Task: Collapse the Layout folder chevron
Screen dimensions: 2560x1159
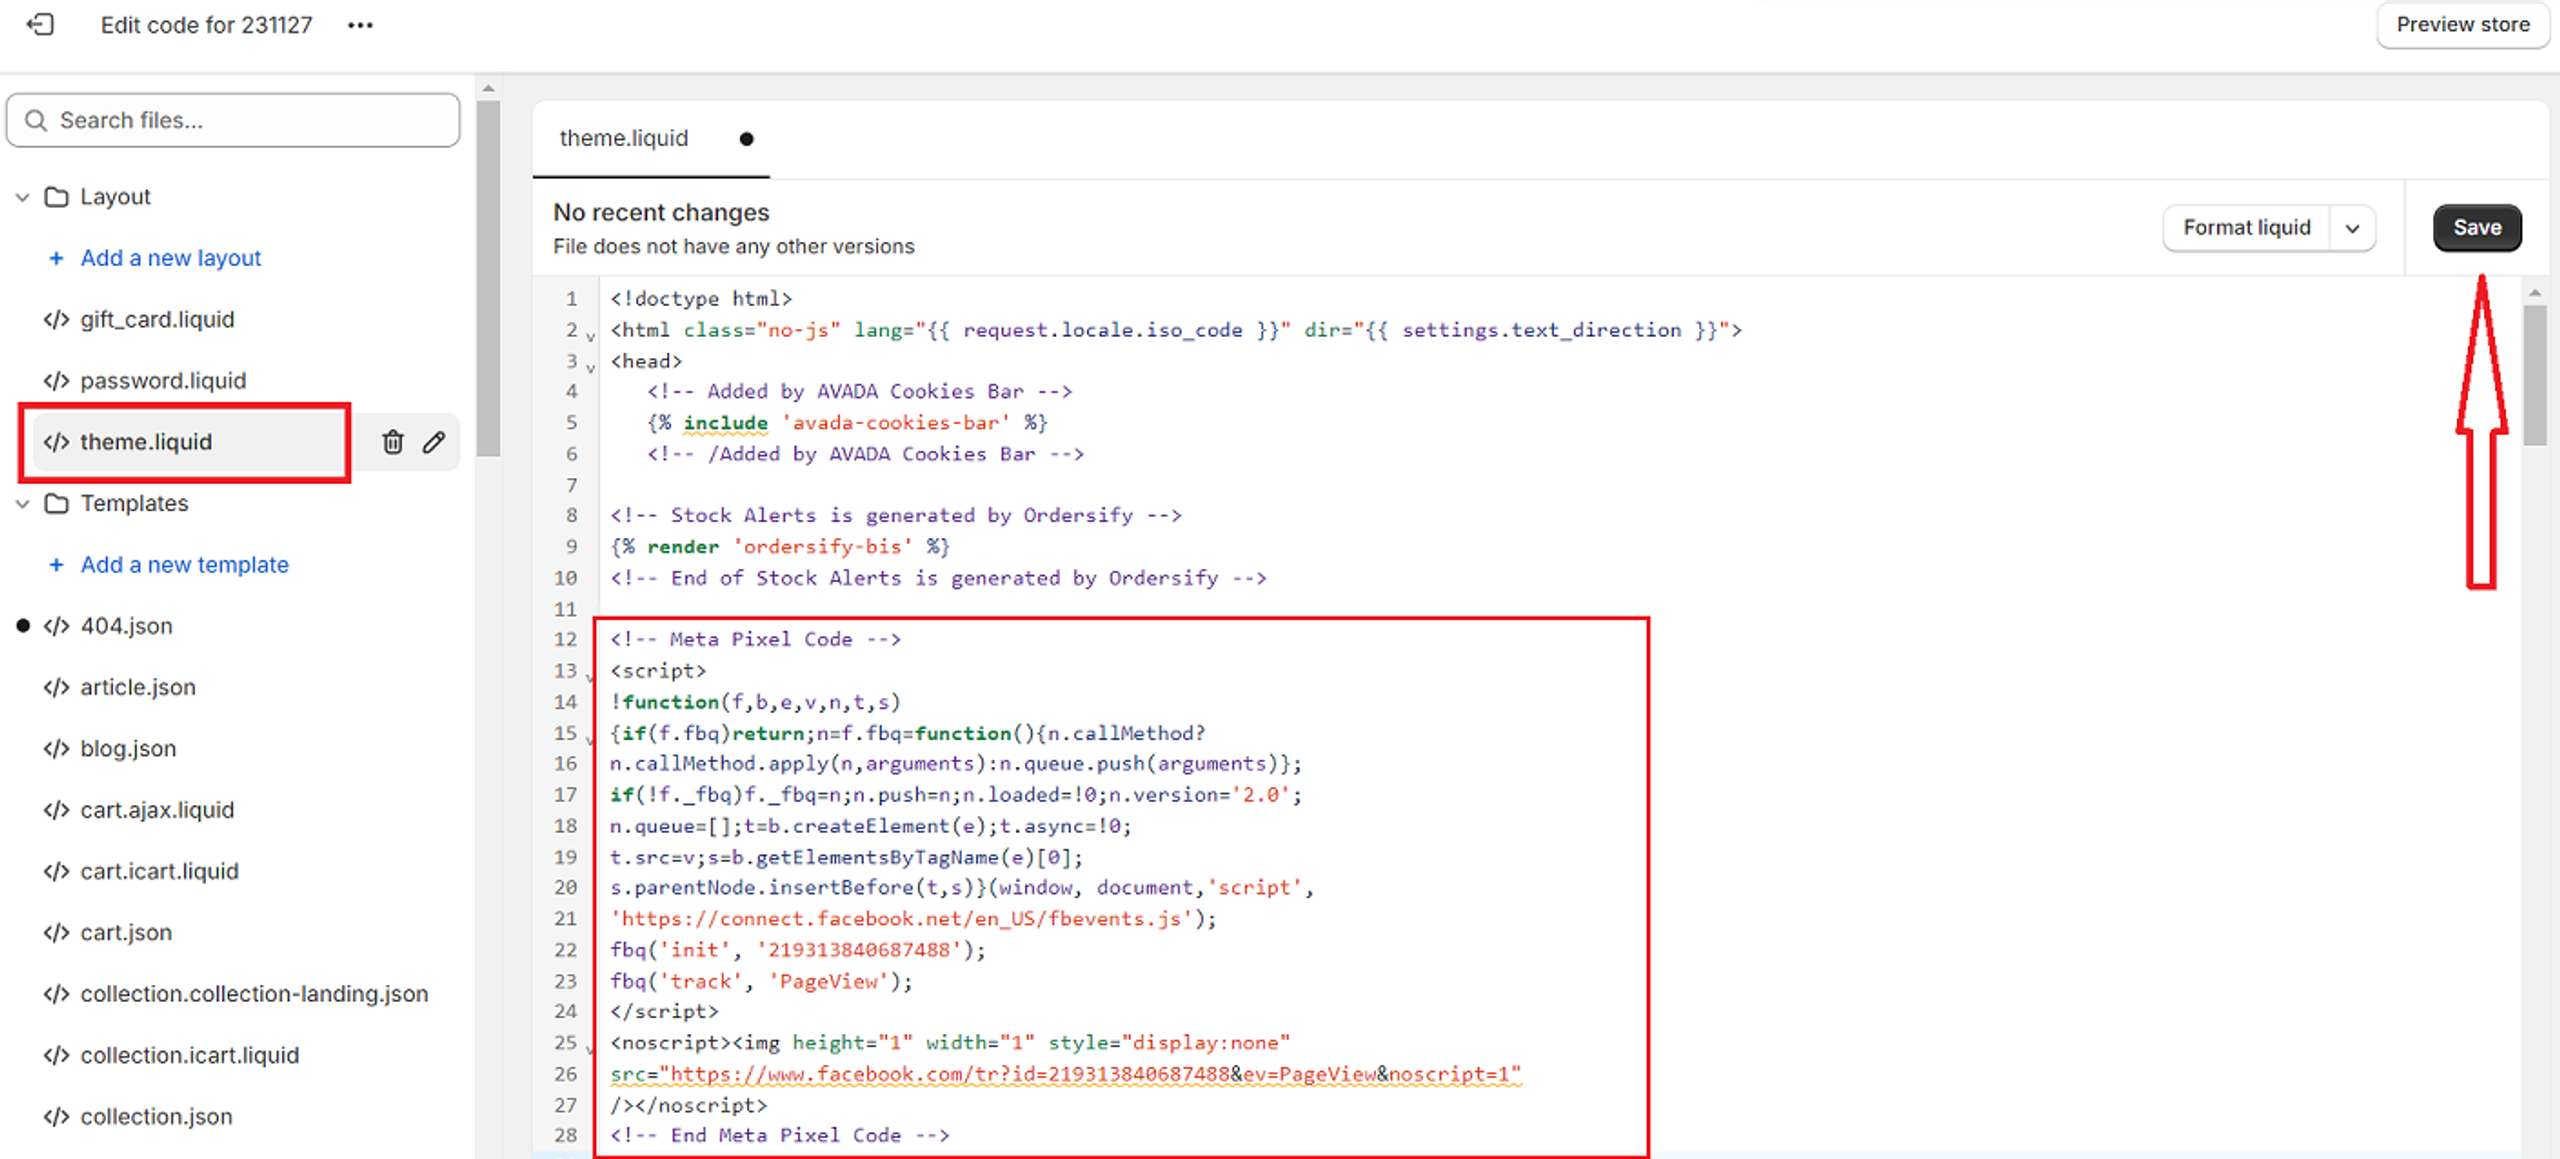Action: point(23,197)
